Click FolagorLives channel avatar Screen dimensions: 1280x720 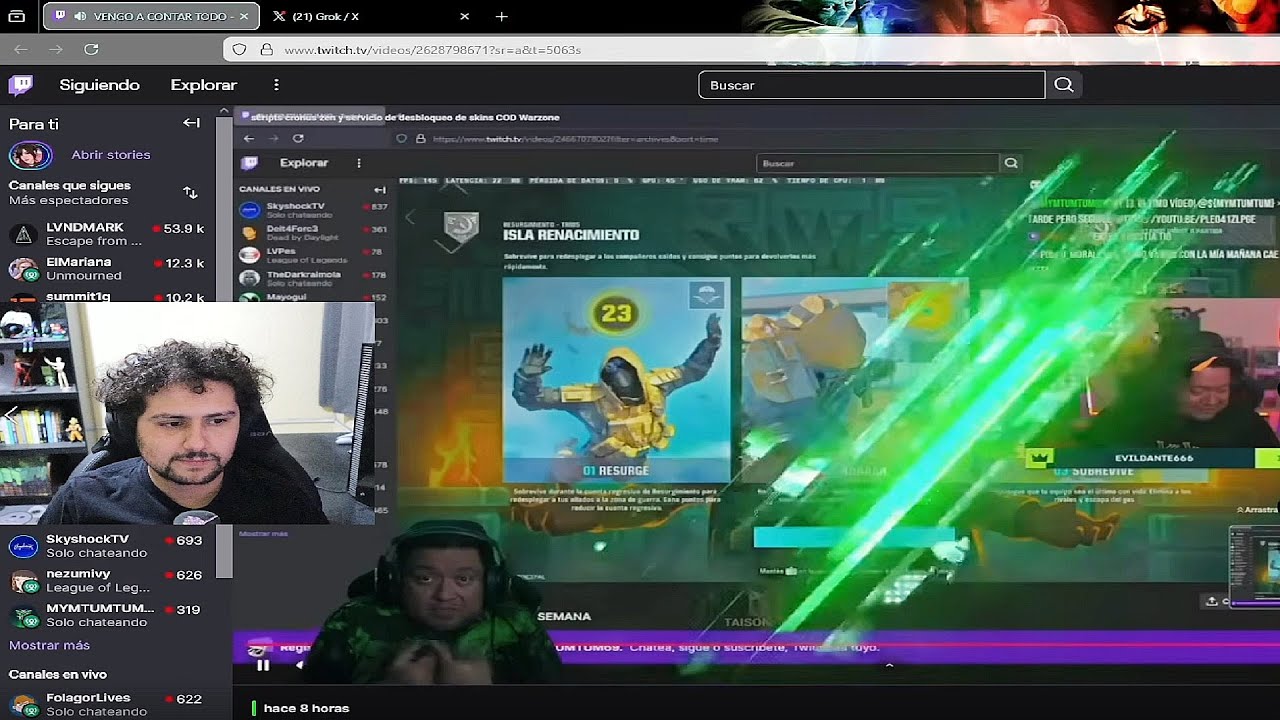(23, 704)
